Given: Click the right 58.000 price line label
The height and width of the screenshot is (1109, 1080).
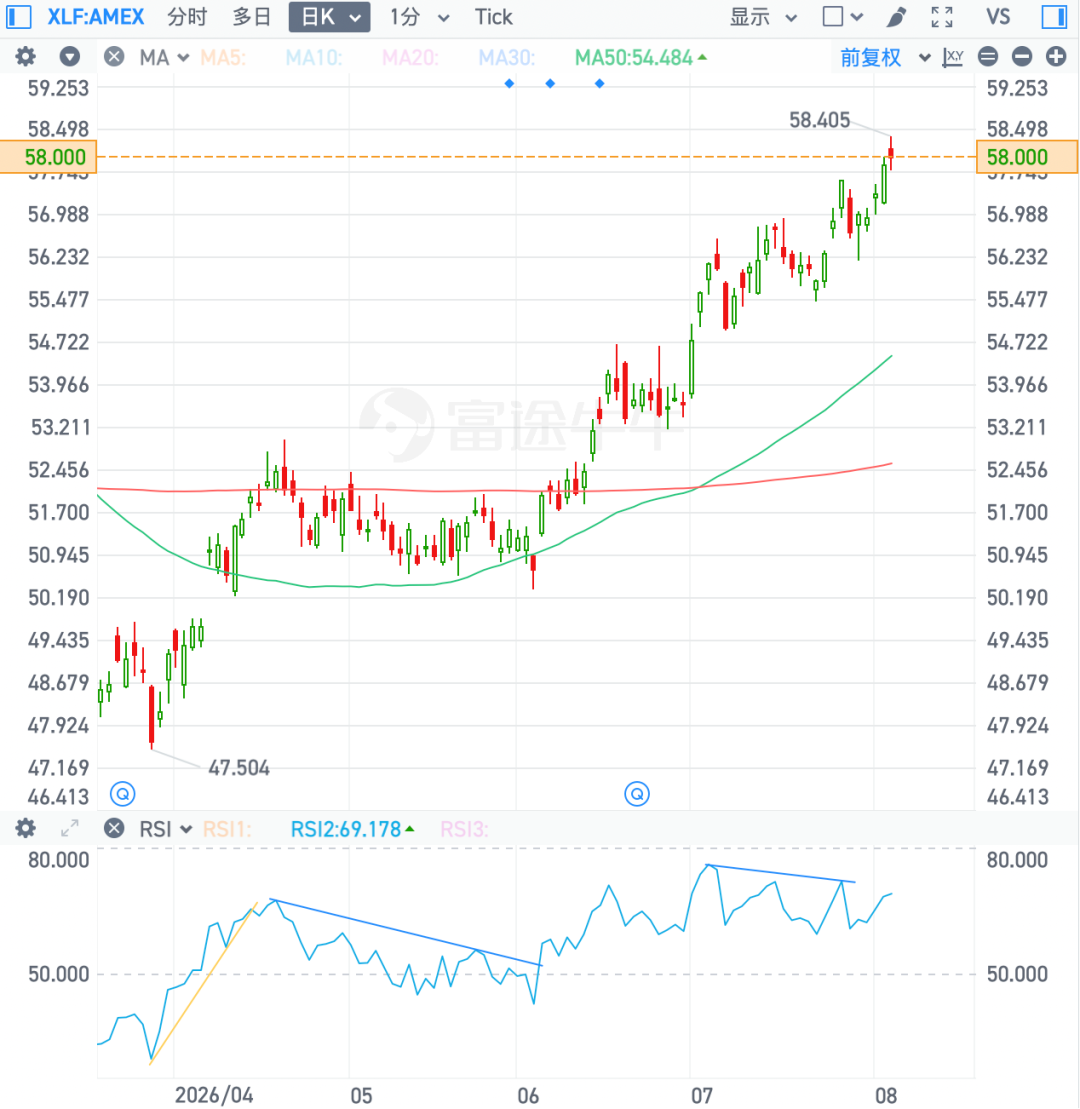Looking at the screenshot, I should coord(1027,156).
